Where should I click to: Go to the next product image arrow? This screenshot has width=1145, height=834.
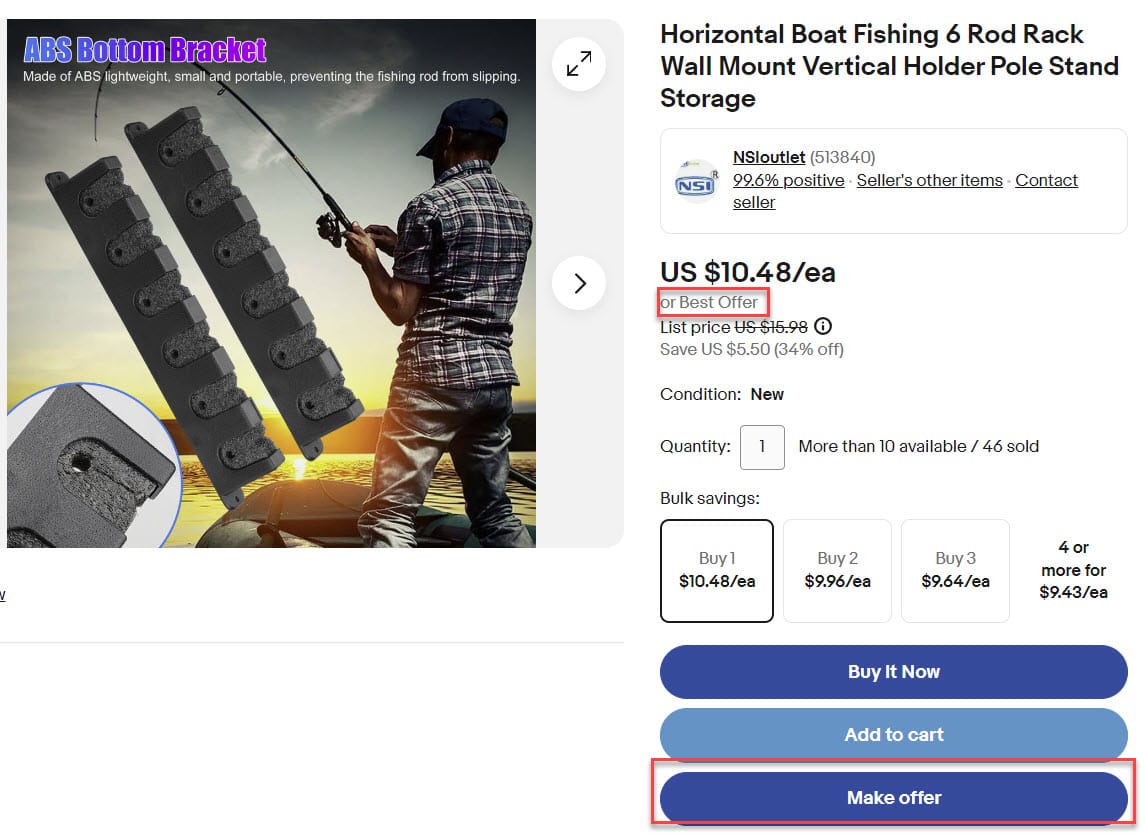click(x=579, y=283)
